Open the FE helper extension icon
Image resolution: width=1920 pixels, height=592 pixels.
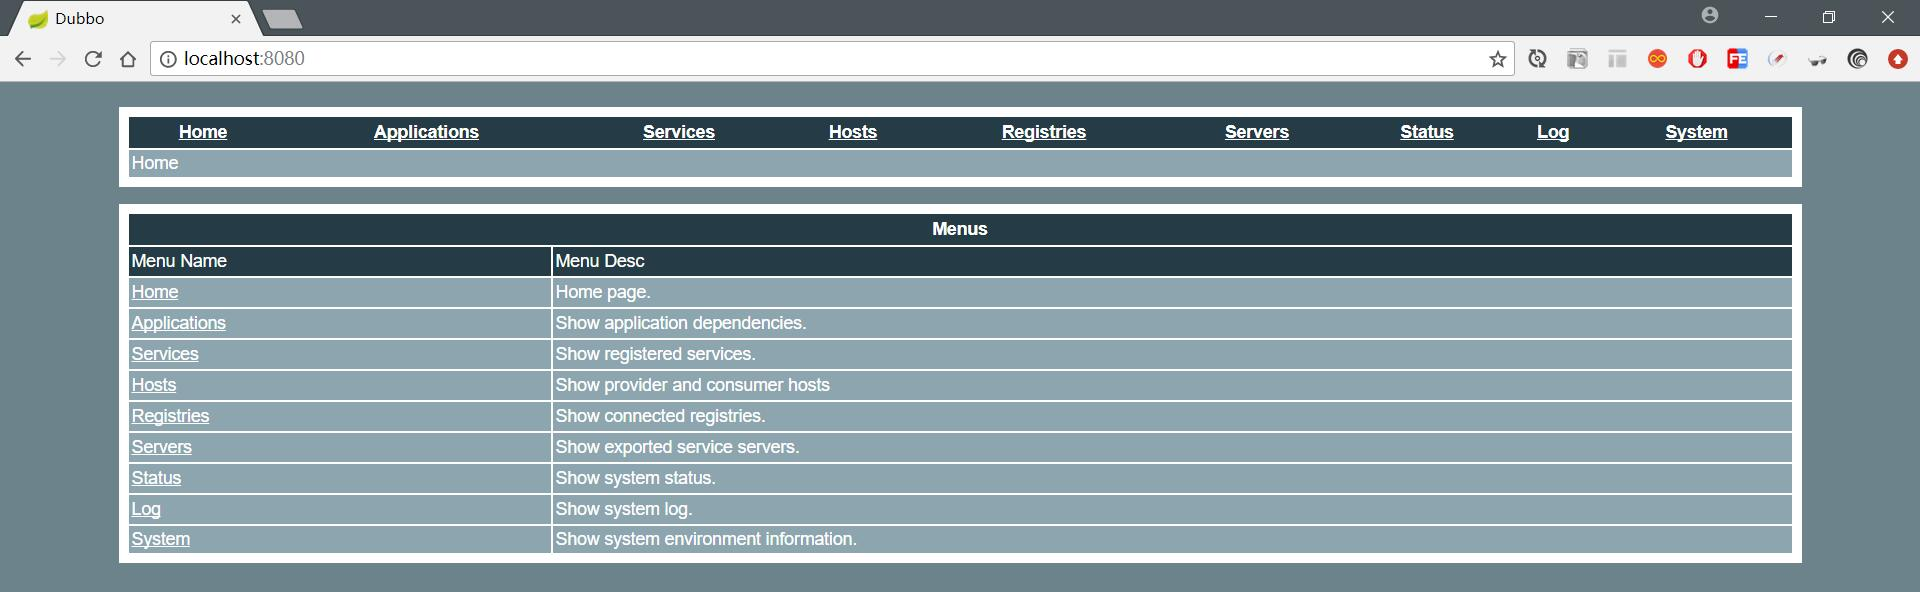1738,59
